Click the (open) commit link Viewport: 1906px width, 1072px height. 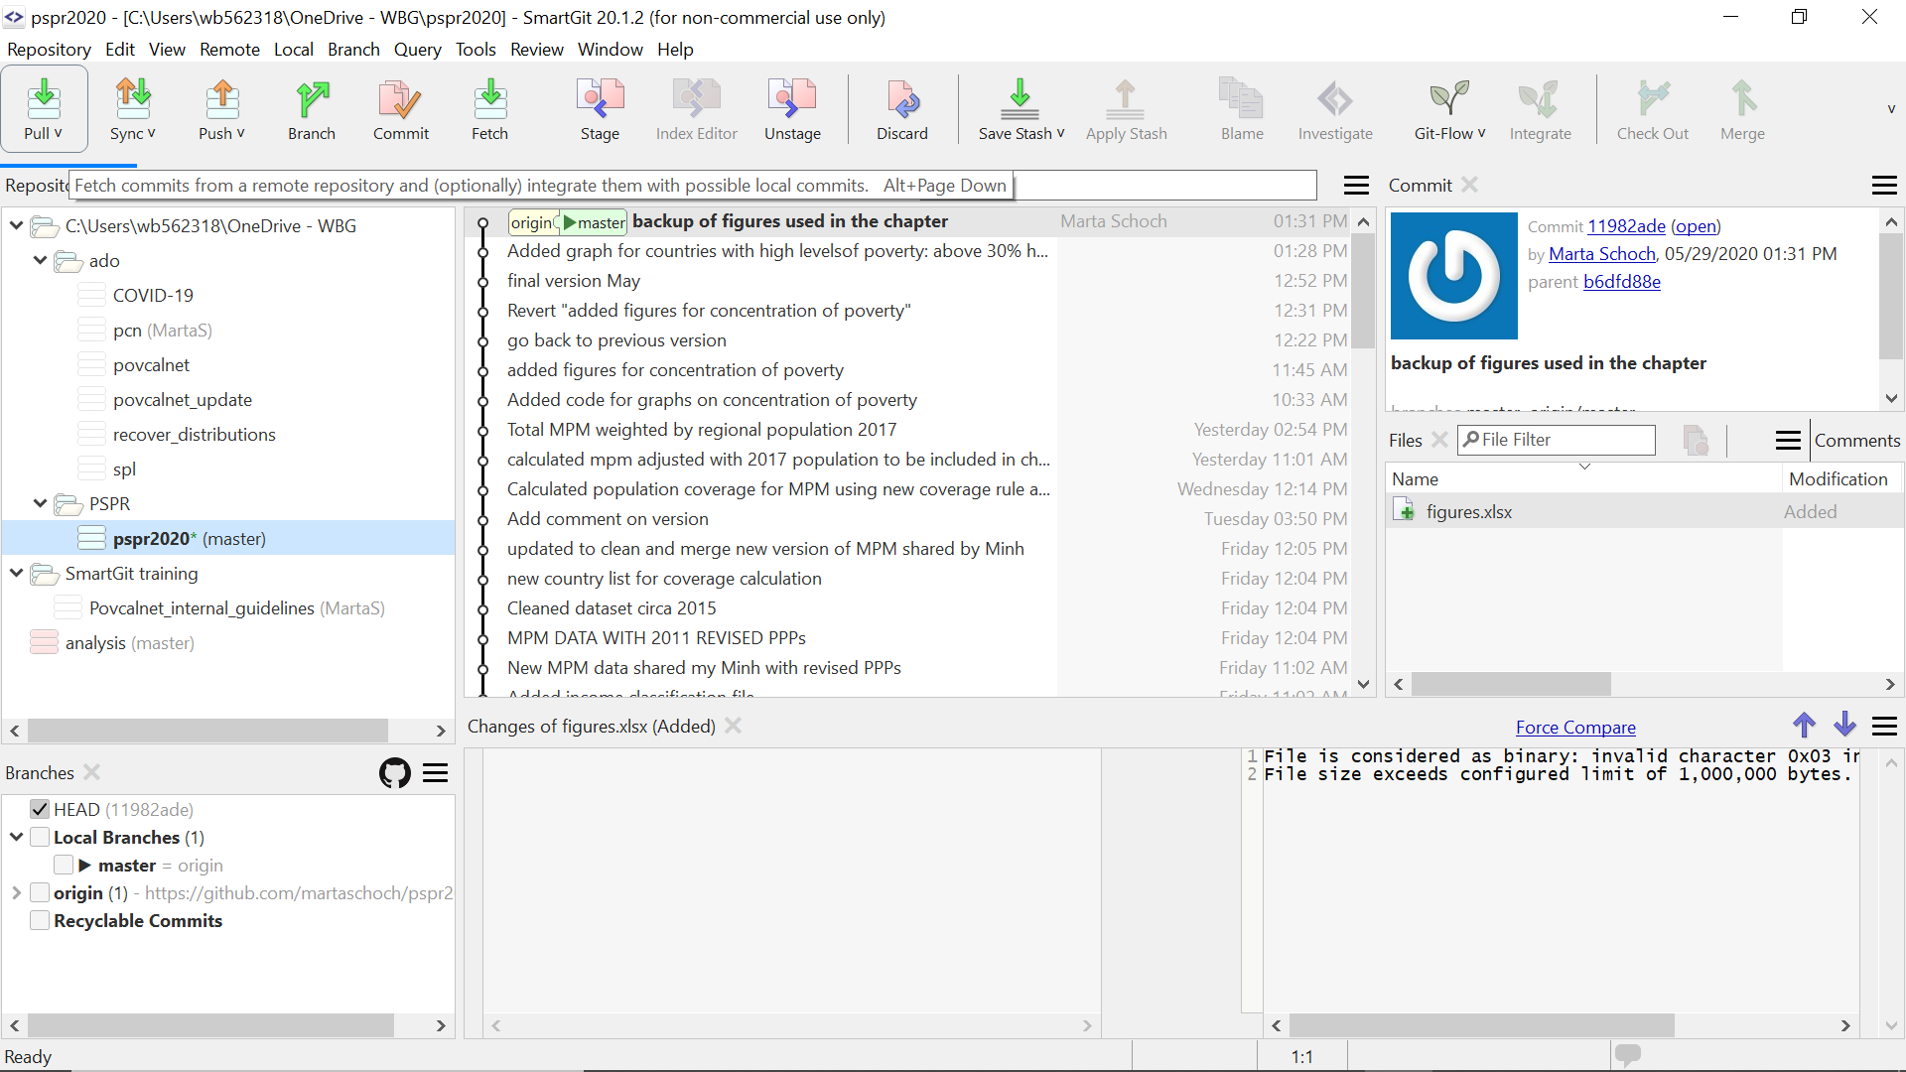click(x=1695, y=226)
